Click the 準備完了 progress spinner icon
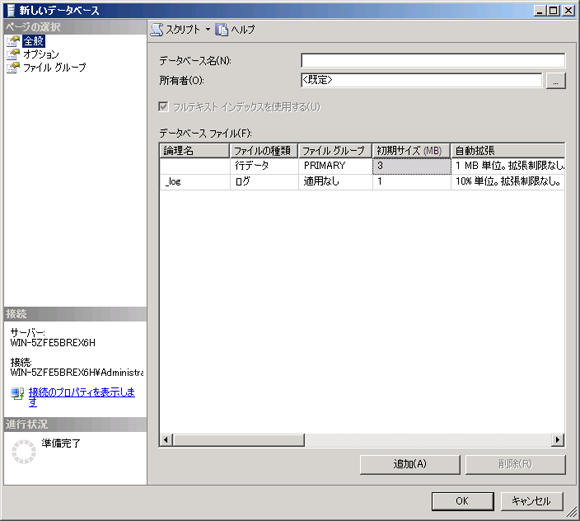The image size is (580, 521). [24, 451]
